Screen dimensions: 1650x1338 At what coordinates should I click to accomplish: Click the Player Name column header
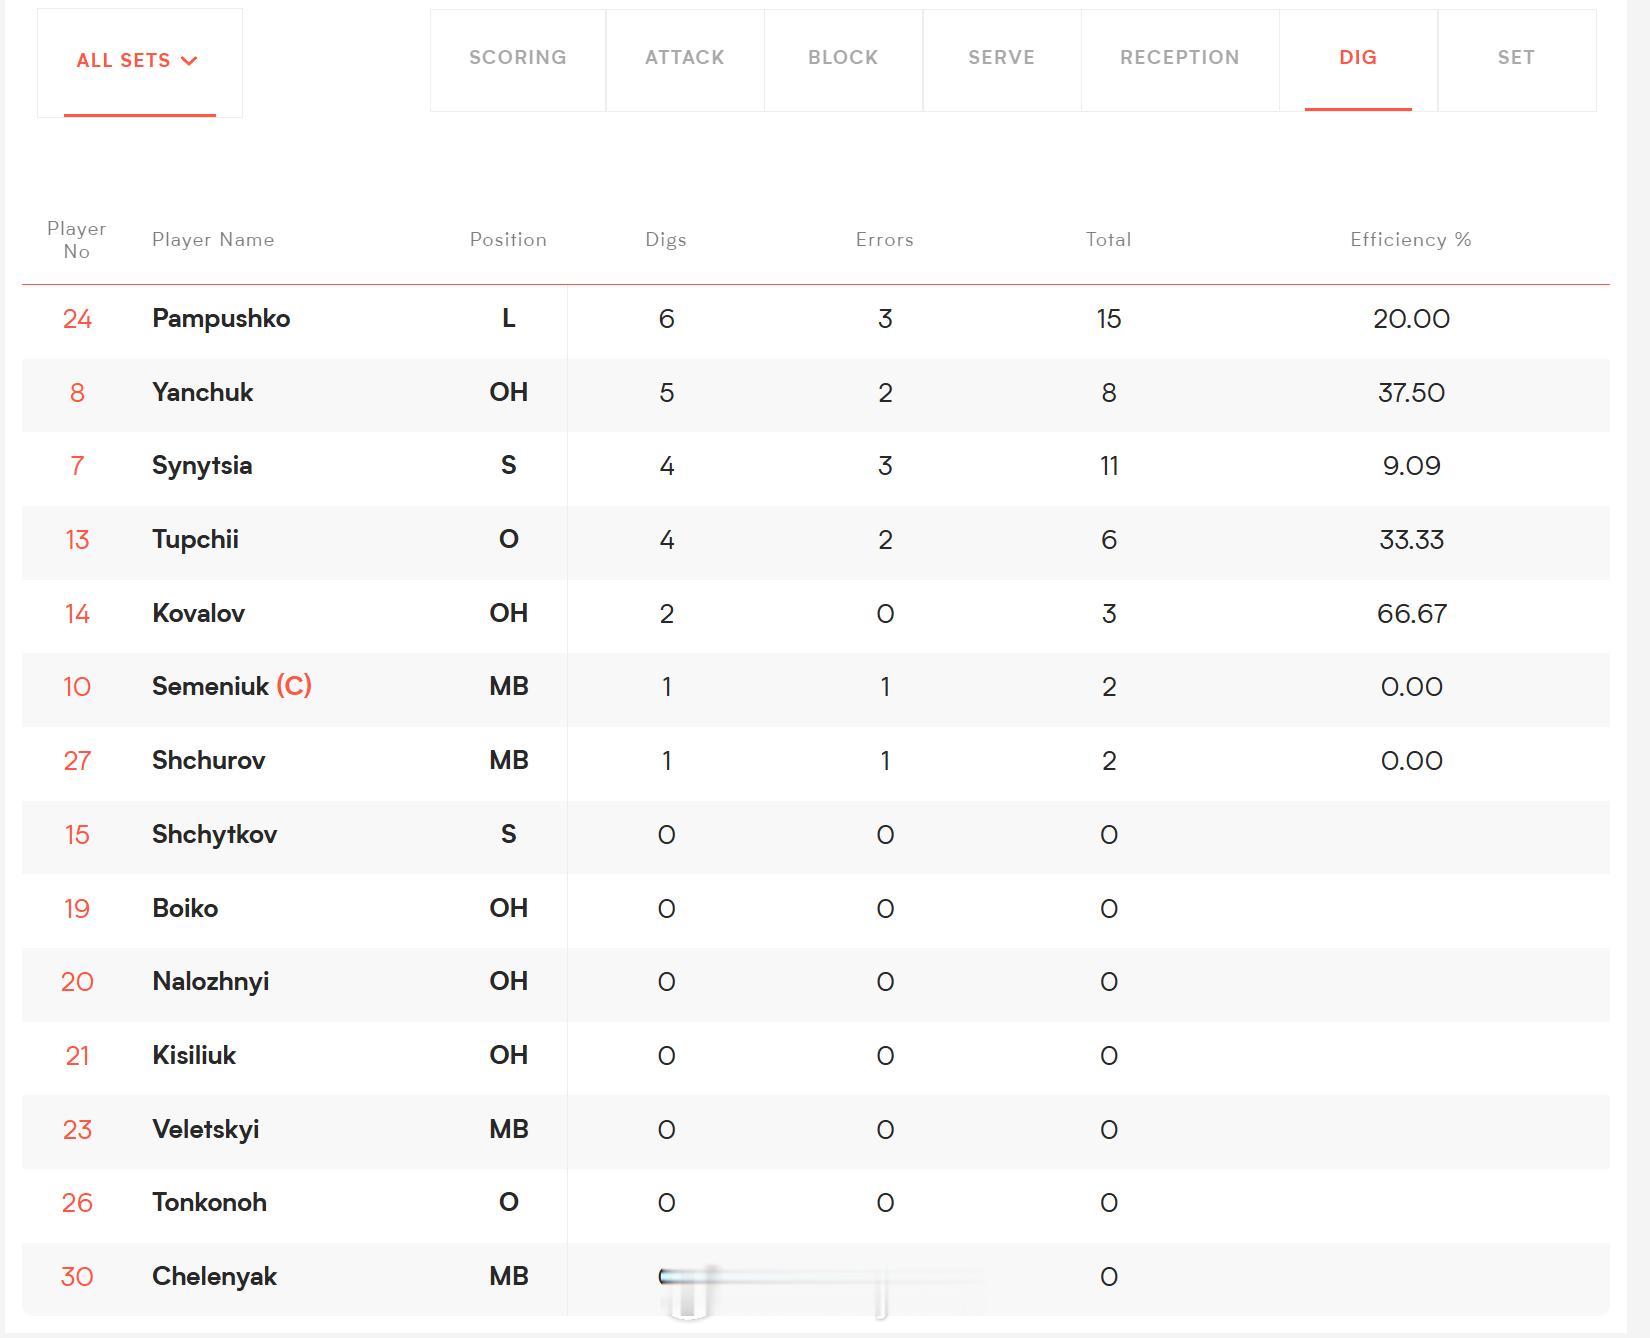pyautogui.click(x=213, y=240)
